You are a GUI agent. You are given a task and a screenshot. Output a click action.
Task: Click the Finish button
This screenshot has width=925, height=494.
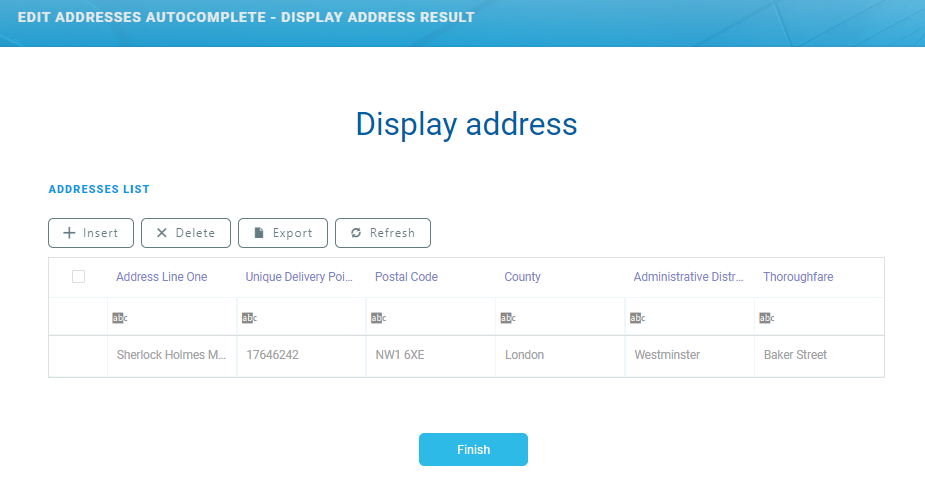pos(473,450)
